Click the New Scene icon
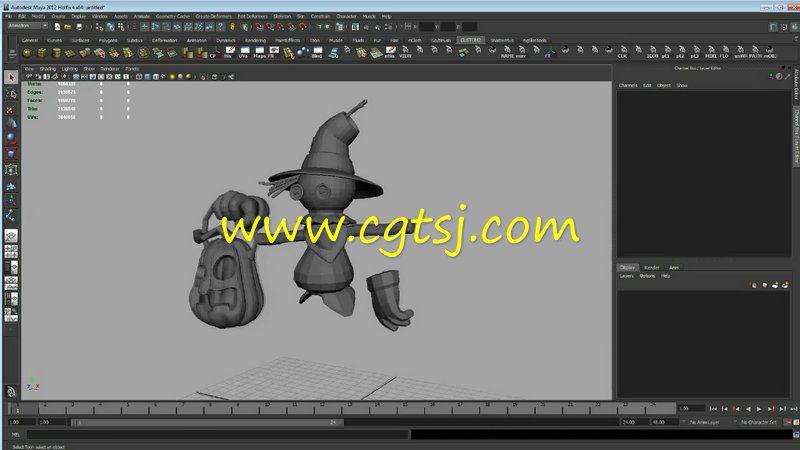 coord(57,27)
